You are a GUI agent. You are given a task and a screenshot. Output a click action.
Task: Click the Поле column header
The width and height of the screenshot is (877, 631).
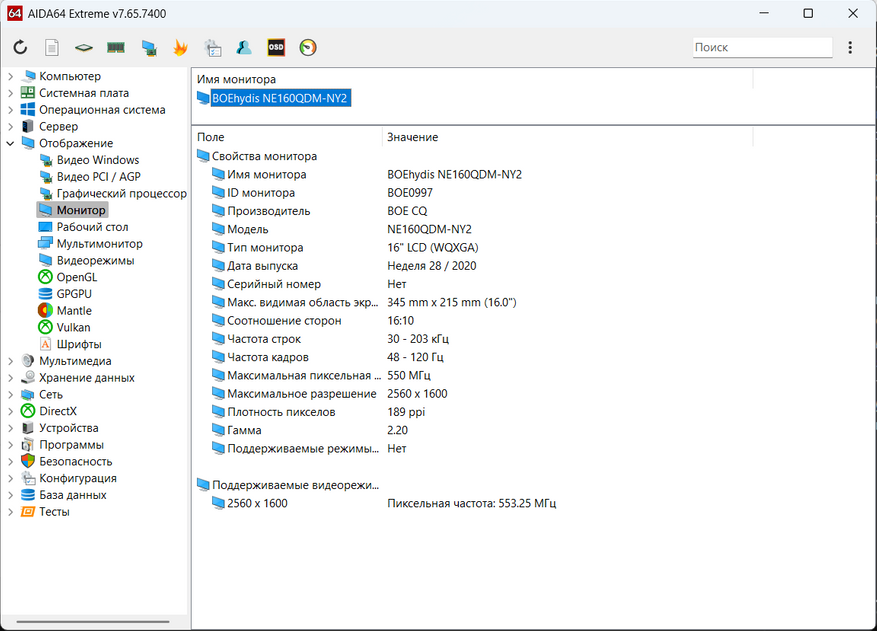coord(211,137)
